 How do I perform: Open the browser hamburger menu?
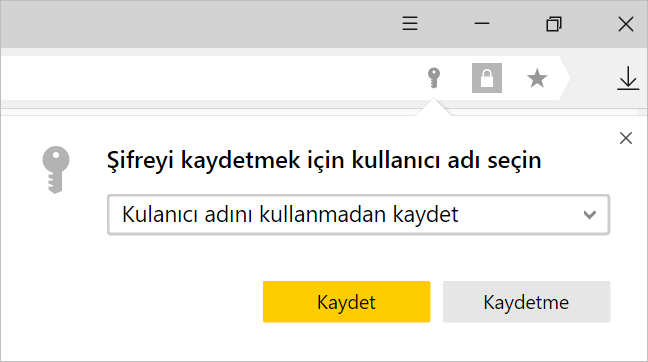pos(410,24)
